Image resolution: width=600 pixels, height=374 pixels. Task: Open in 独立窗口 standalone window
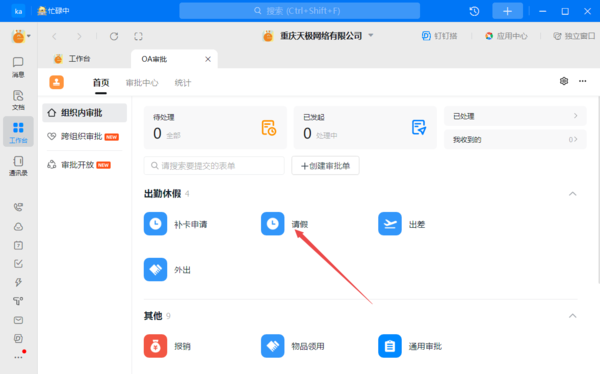click(574, 36)
